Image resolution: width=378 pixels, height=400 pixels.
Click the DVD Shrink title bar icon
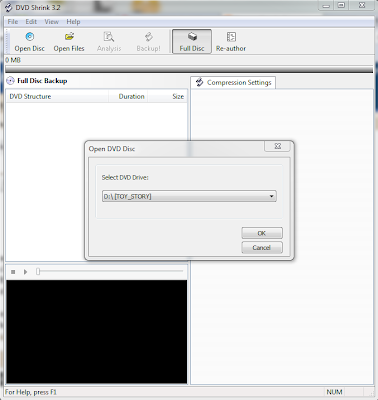pyautogui.click(x=8, y=7)
